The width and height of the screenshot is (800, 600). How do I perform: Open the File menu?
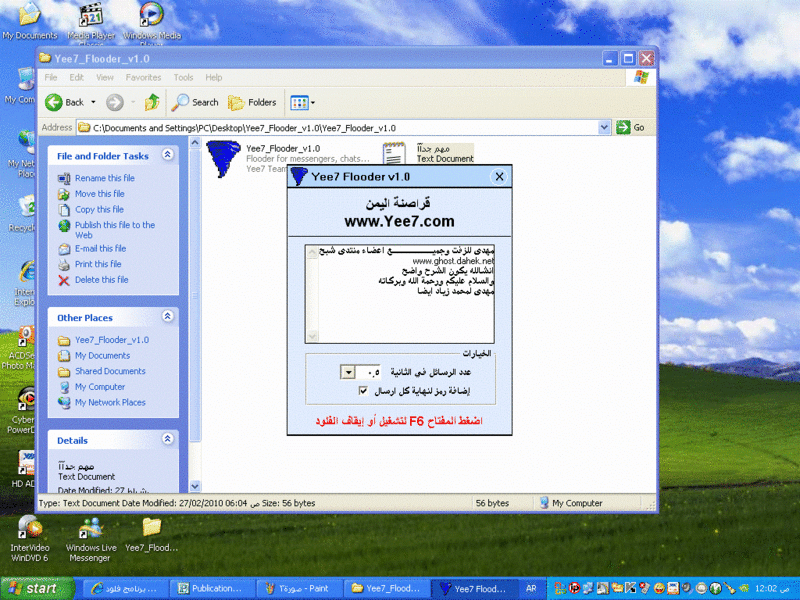tap(51, 78)
